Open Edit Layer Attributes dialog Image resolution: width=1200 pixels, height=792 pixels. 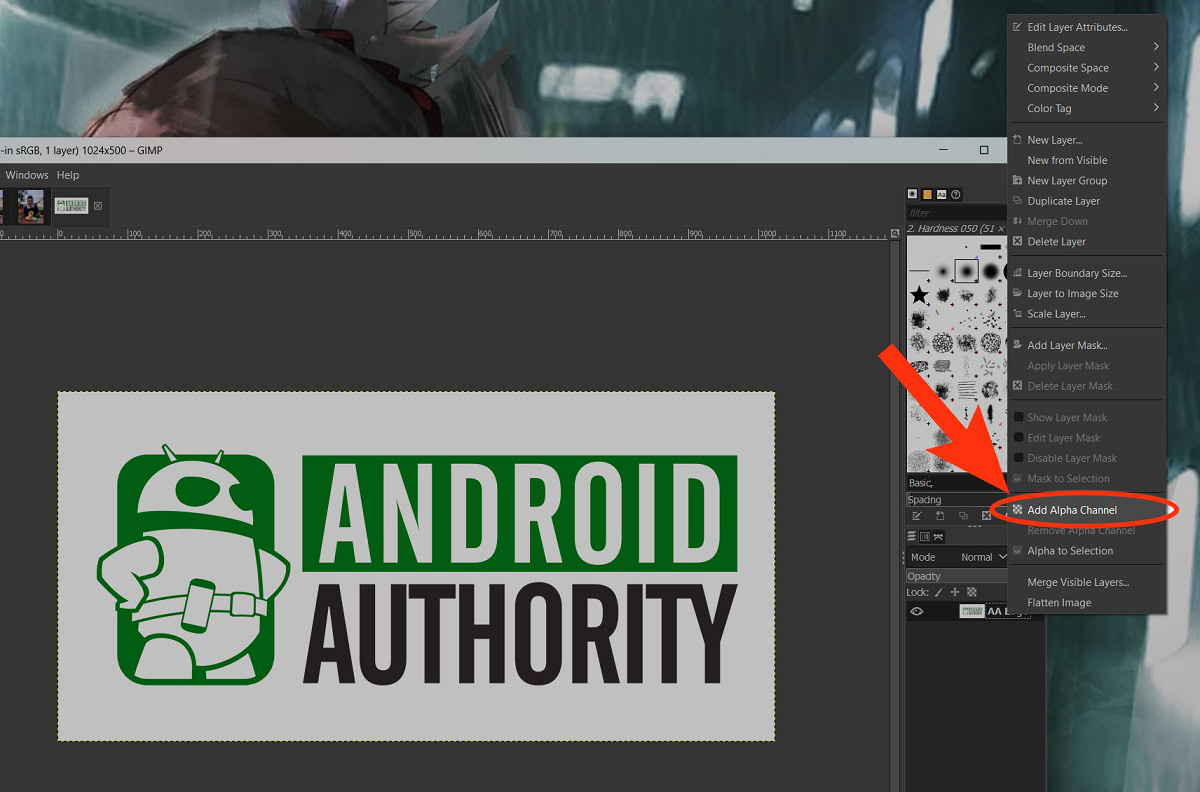coord(1076,27)
